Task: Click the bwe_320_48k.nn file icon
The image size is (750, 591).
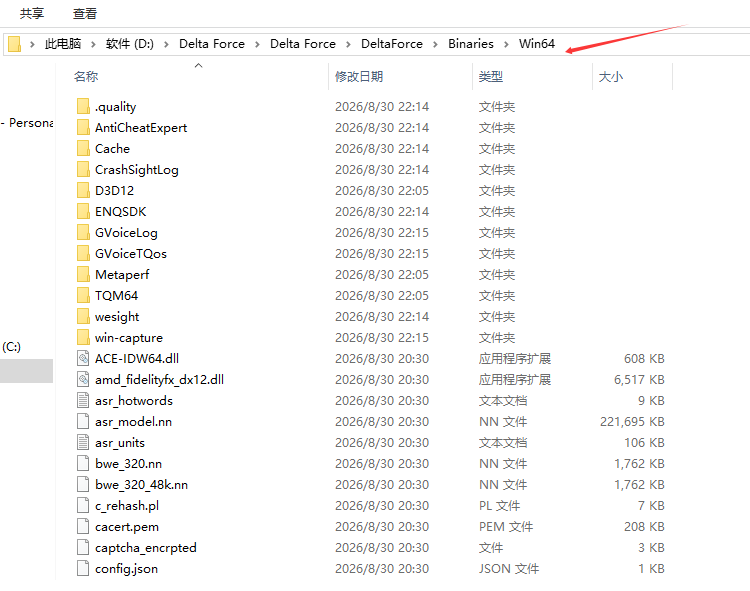Action: coord(83,485)
